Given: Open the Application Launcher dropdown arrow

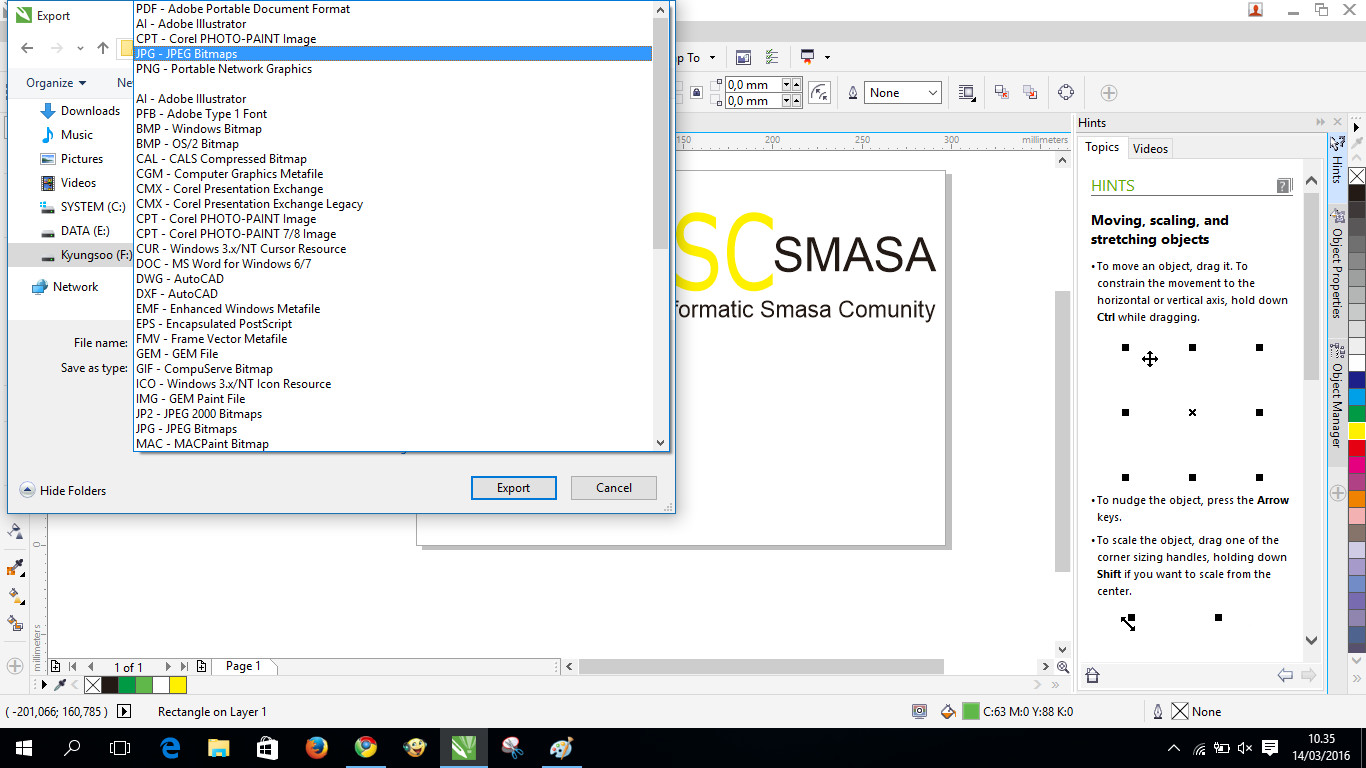Looking at the screenshot, I should pos(828,58).
